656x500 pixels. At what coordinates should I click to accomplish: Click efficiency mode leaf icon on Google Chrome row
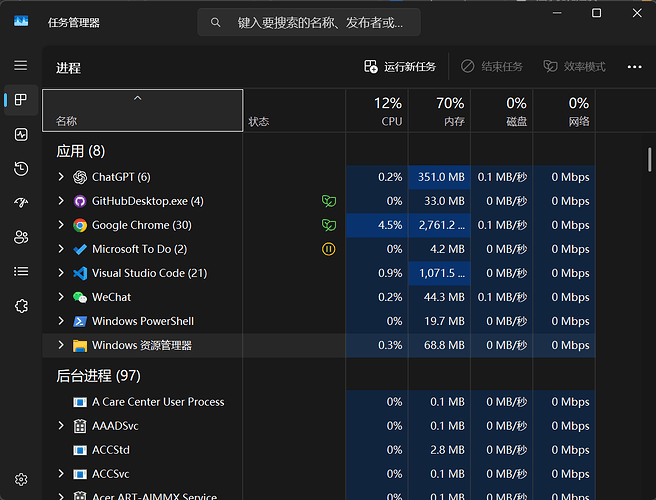coord(329,225)
